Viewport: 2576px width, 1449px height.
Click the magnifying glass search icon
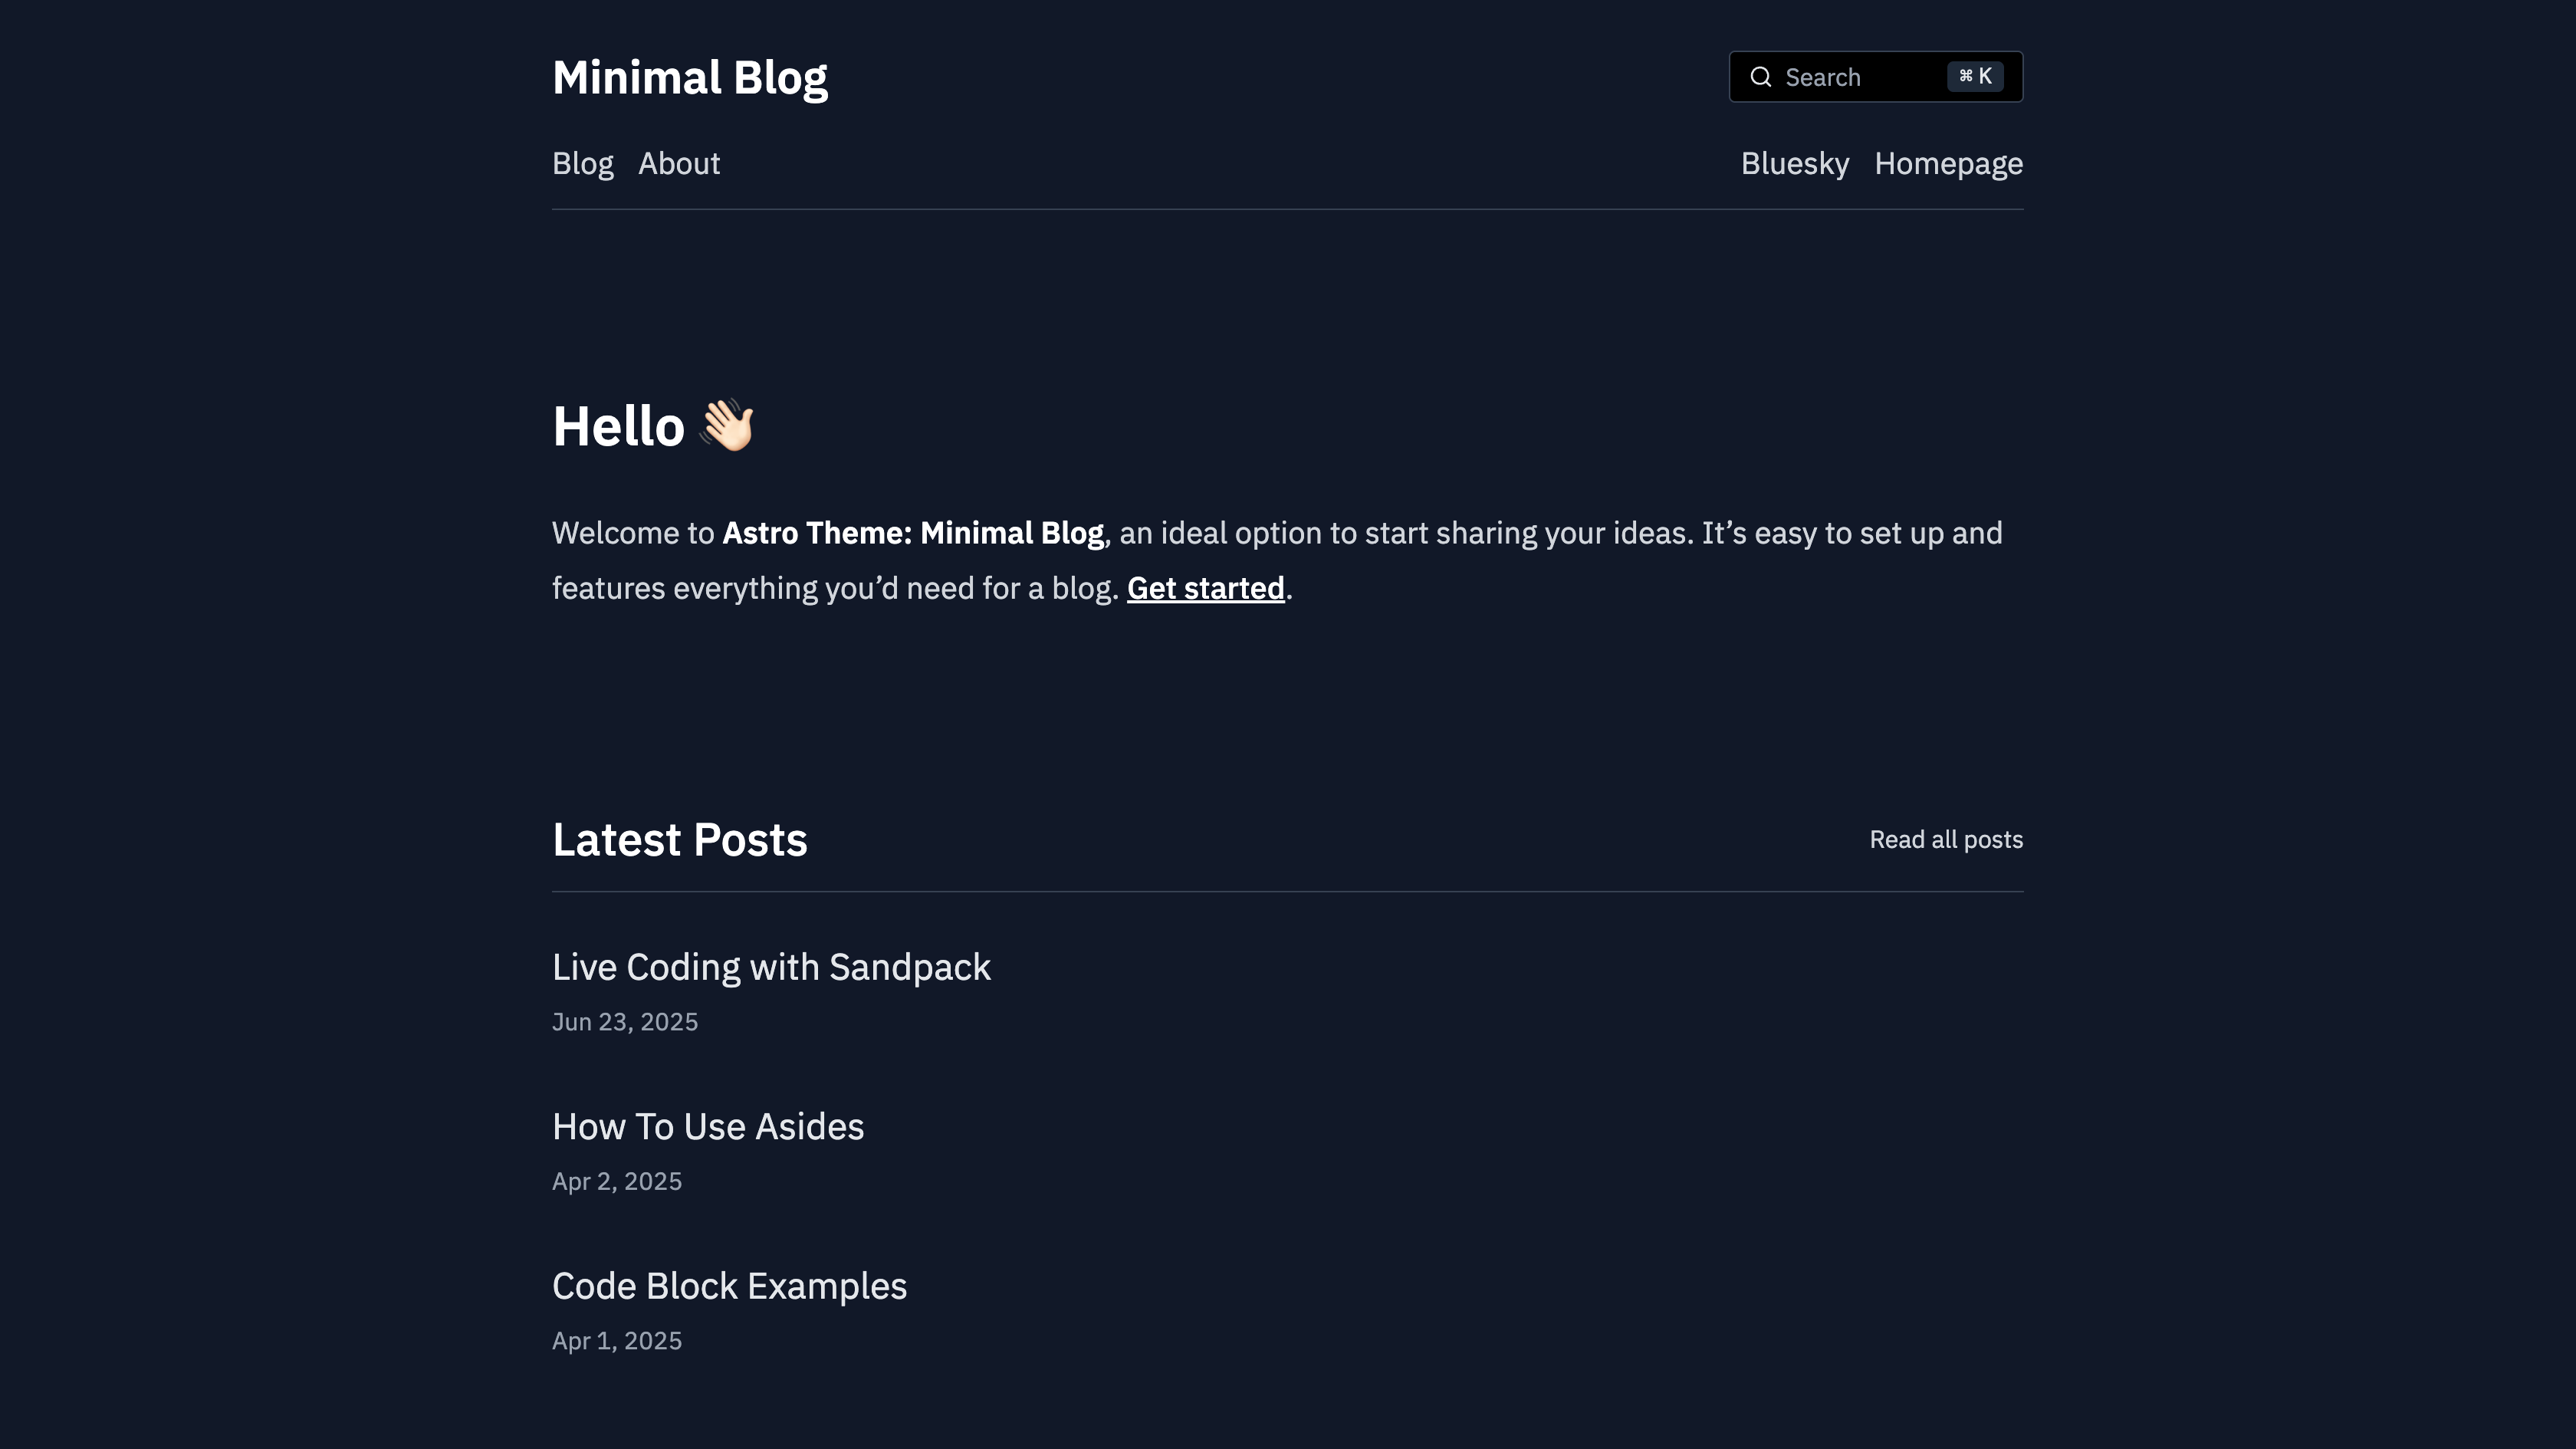[x=1760, y=77]
